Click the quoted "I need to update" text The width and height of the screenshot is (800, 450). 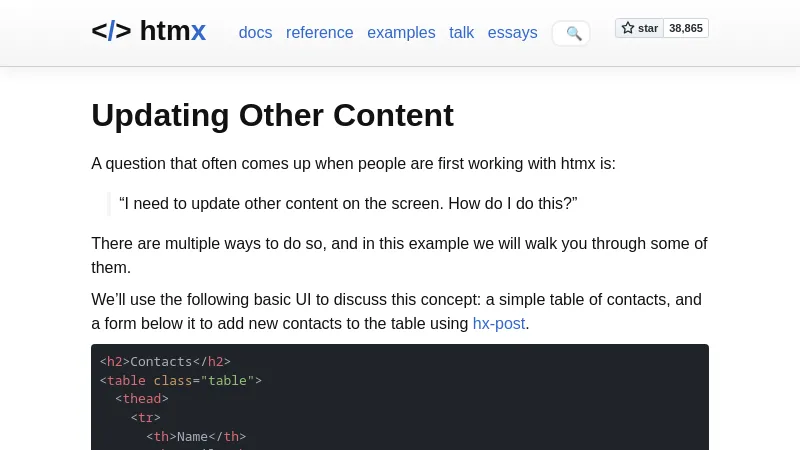coord(348,203)
